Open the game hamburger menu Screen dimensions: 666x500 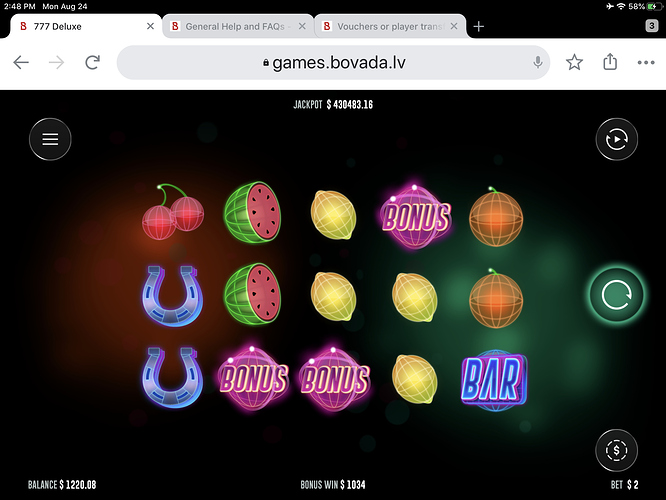tap(50, 139)
